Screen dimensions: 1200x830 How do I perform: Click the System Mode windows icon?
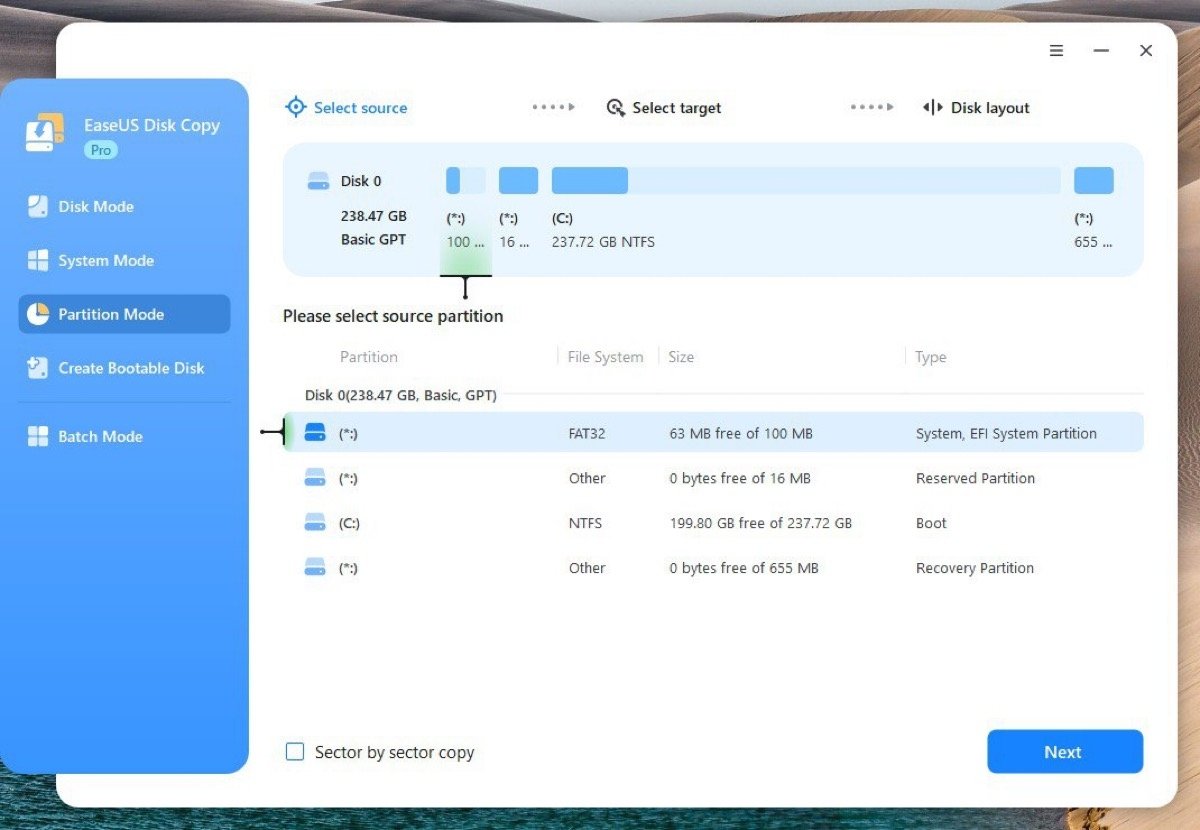pos(37,261)
